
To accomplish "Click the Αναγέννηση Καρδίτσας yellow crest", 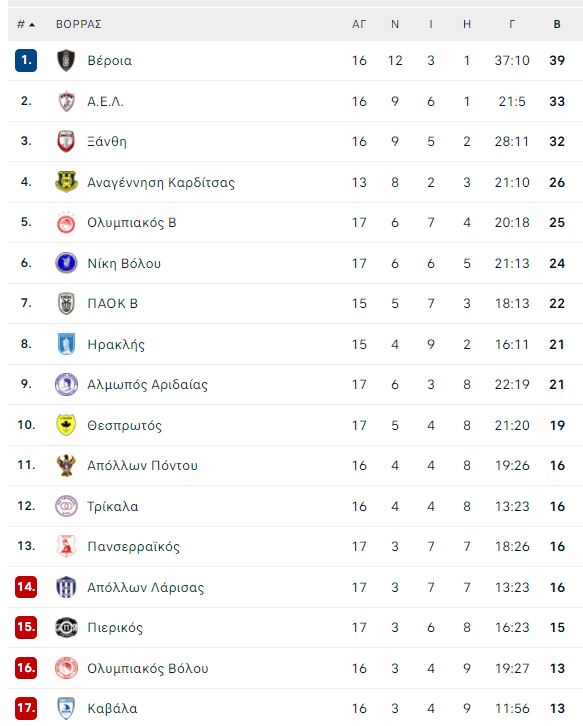I will [x=66, y=182].
